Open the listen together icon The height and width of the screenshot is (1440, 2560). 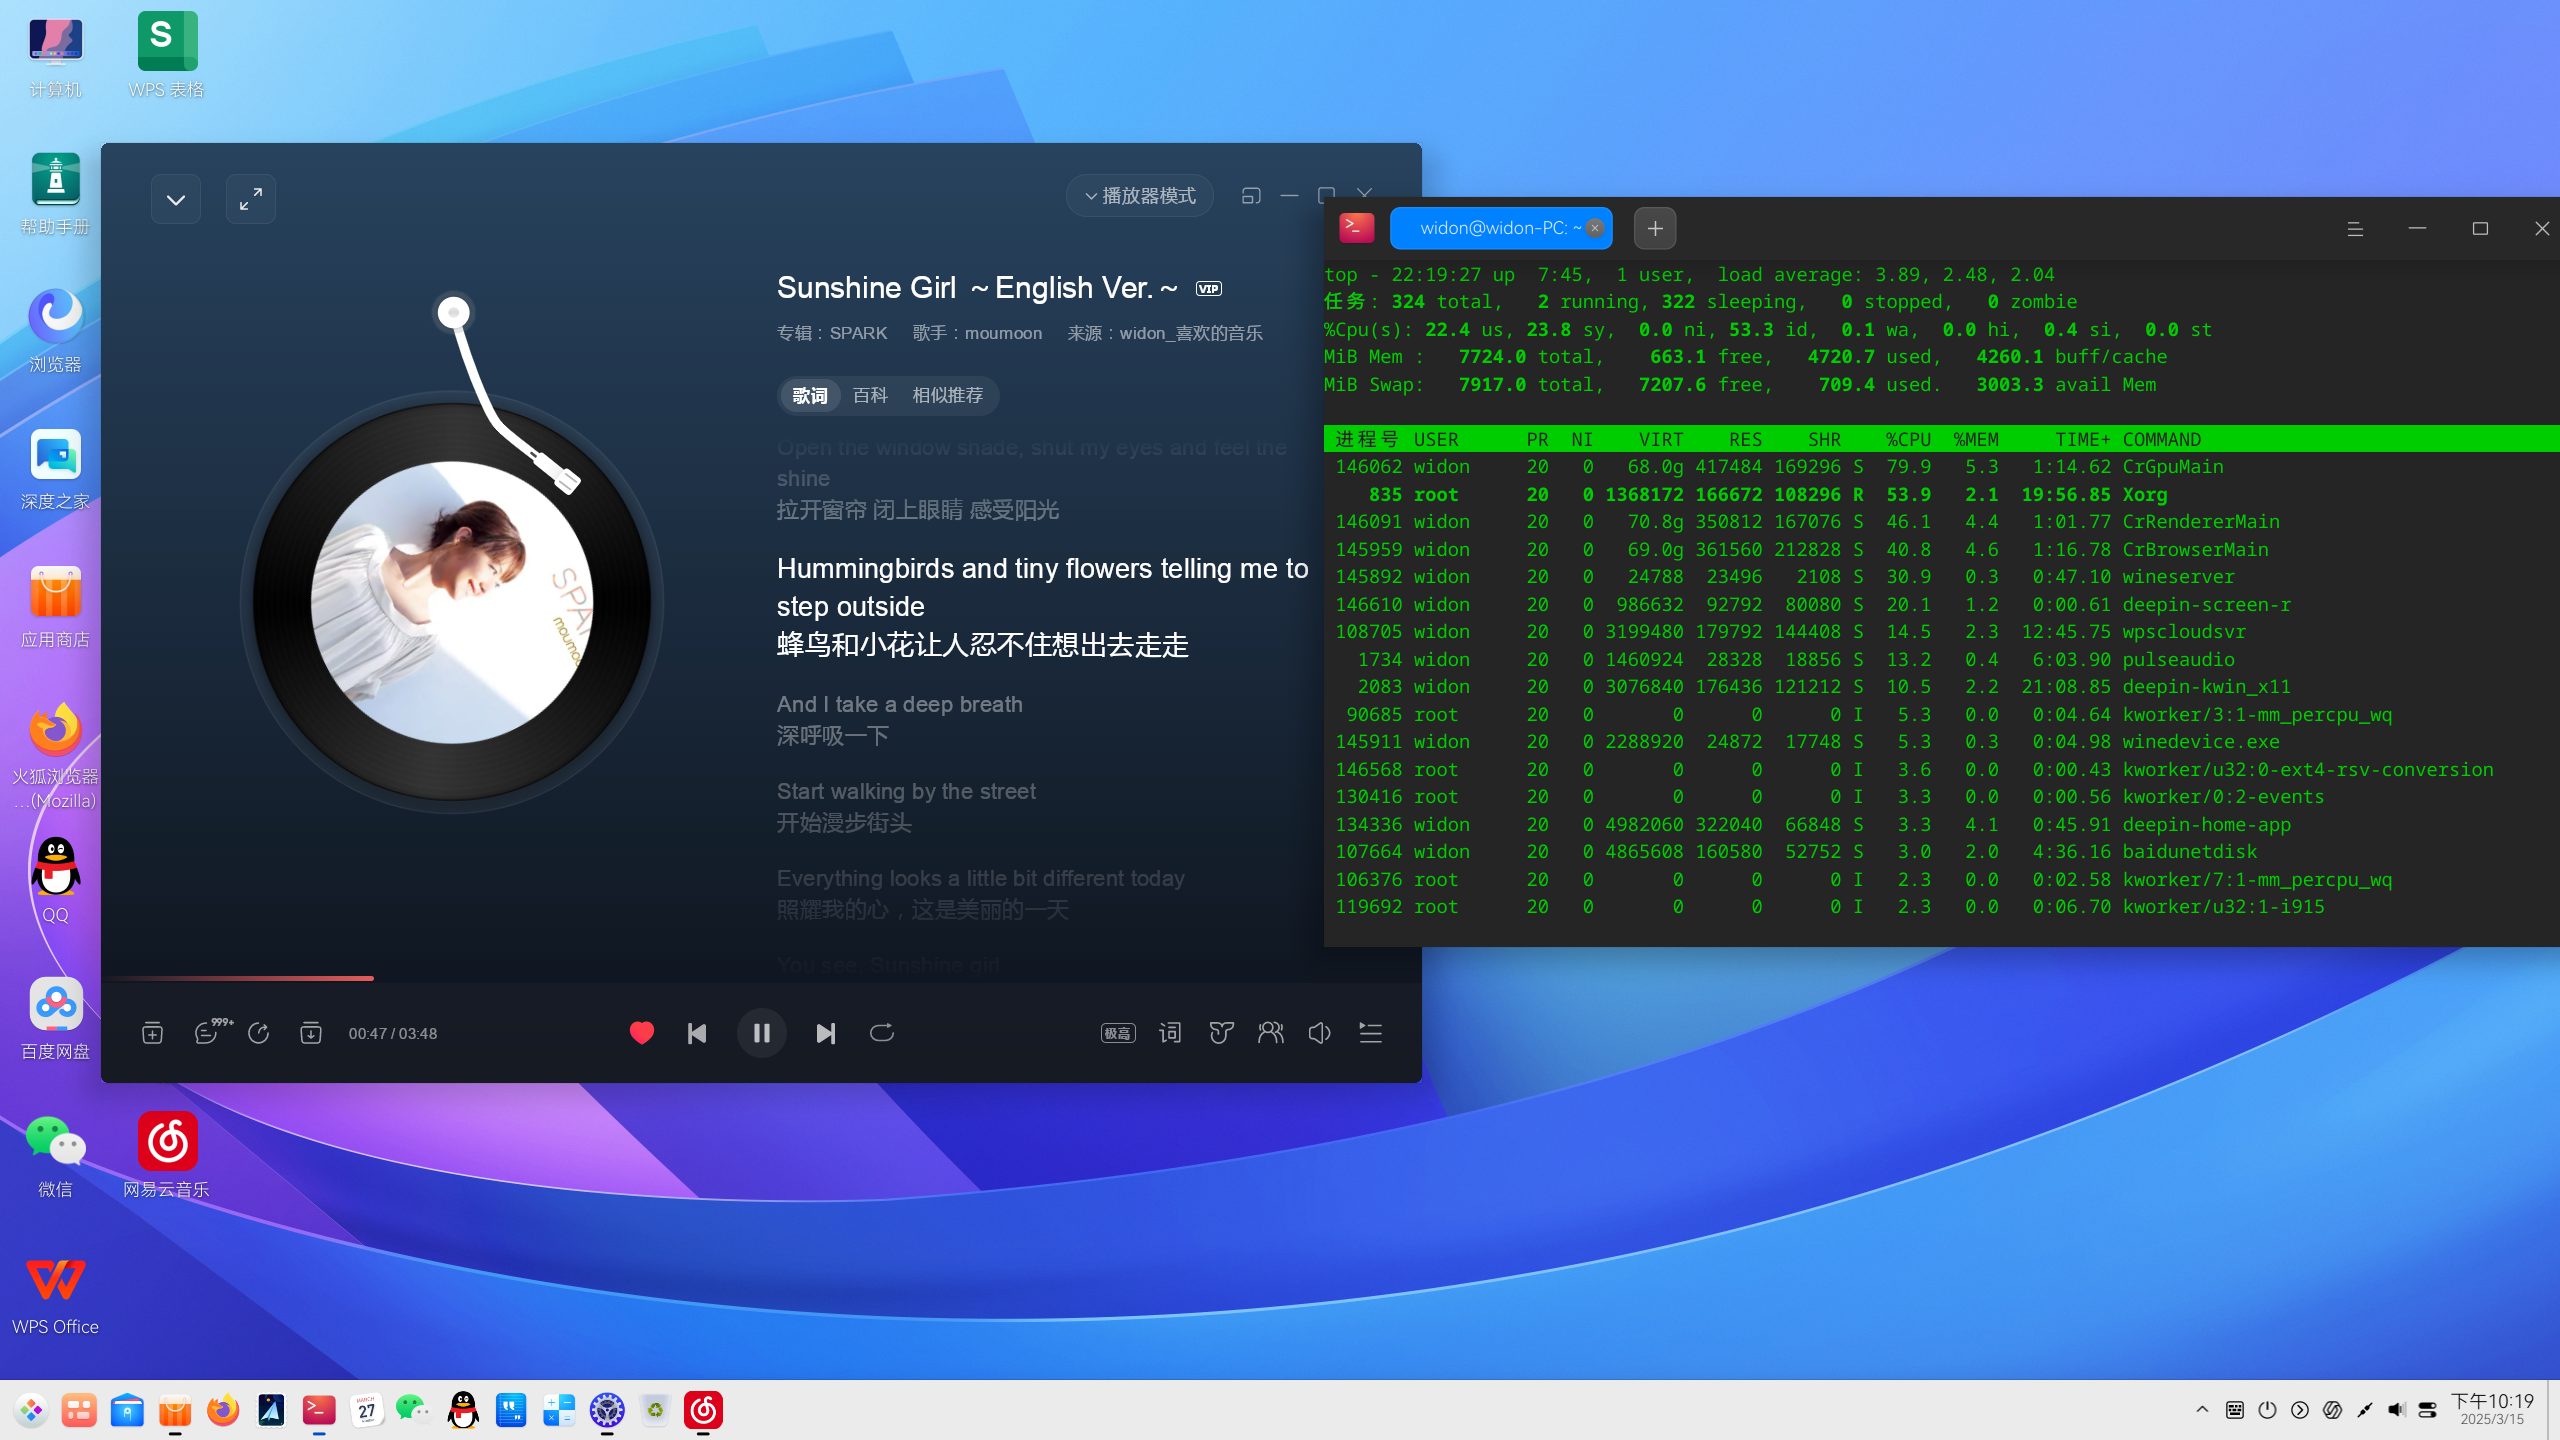[x=1271, y=1033]
